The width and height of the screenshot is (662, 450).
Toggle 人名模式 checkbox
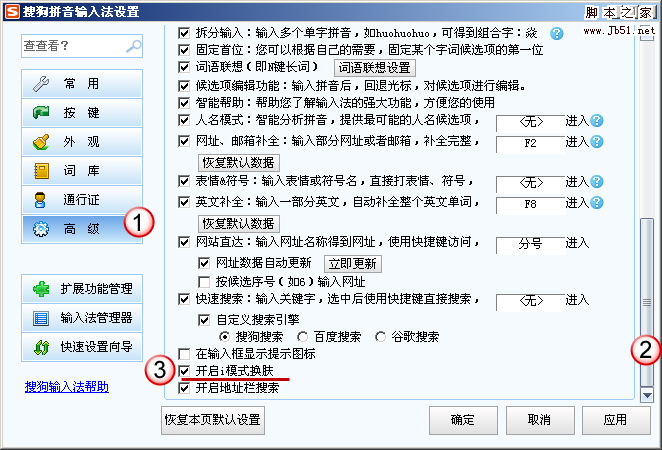click(184, 120)
